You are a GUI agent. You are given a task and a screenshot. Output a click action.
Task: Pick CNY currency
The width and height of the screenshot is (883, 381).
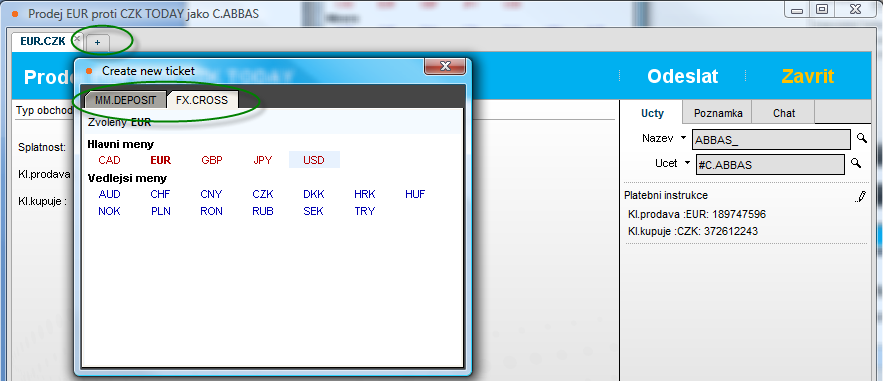211,194
